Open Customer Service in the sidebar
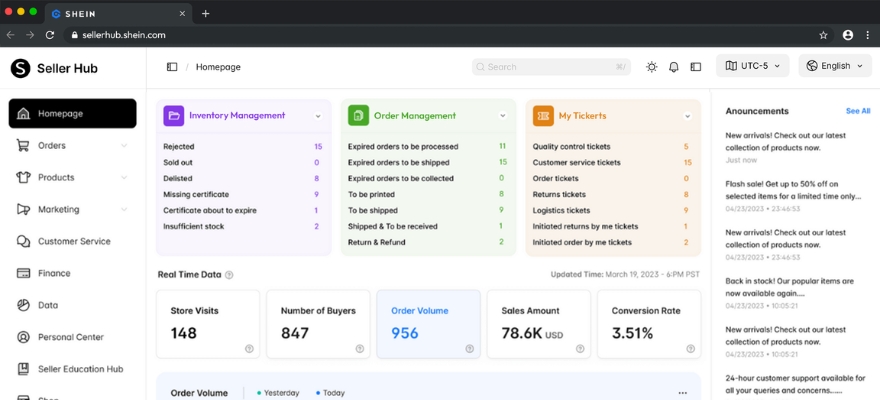The height and width of the screenshot is (400, 880). [72, 241]
